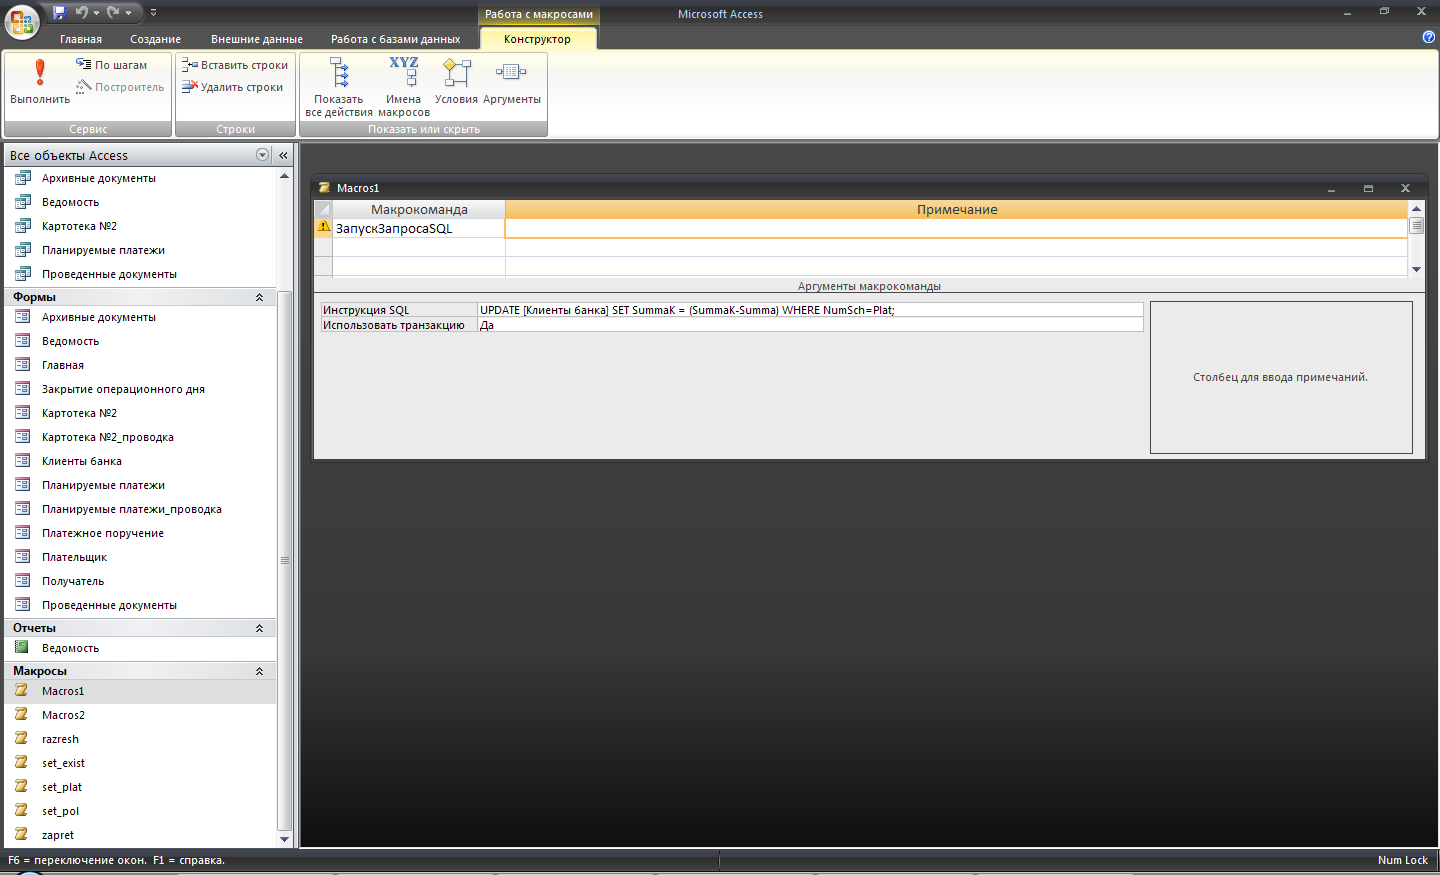Select table Архивные документы at top
Viewport: 1440px width, 875px height.
140,178
